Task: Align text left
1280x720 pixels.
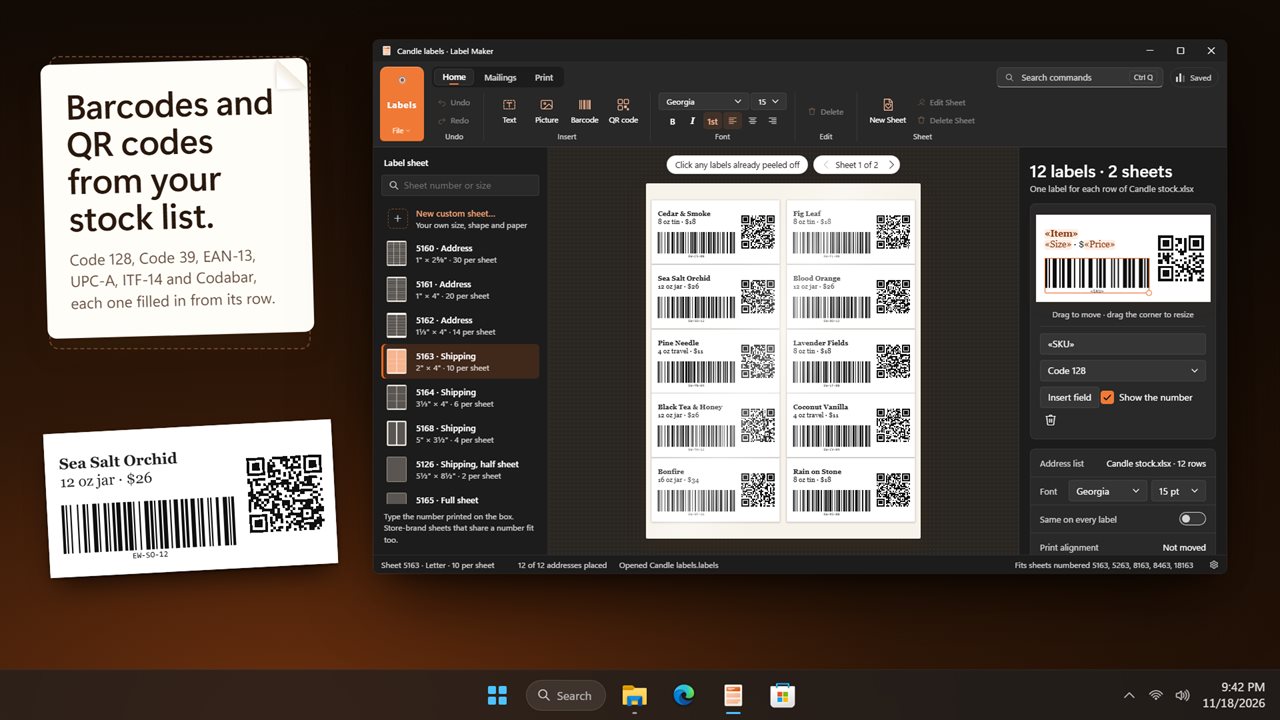Action: [x=733, y=121]
